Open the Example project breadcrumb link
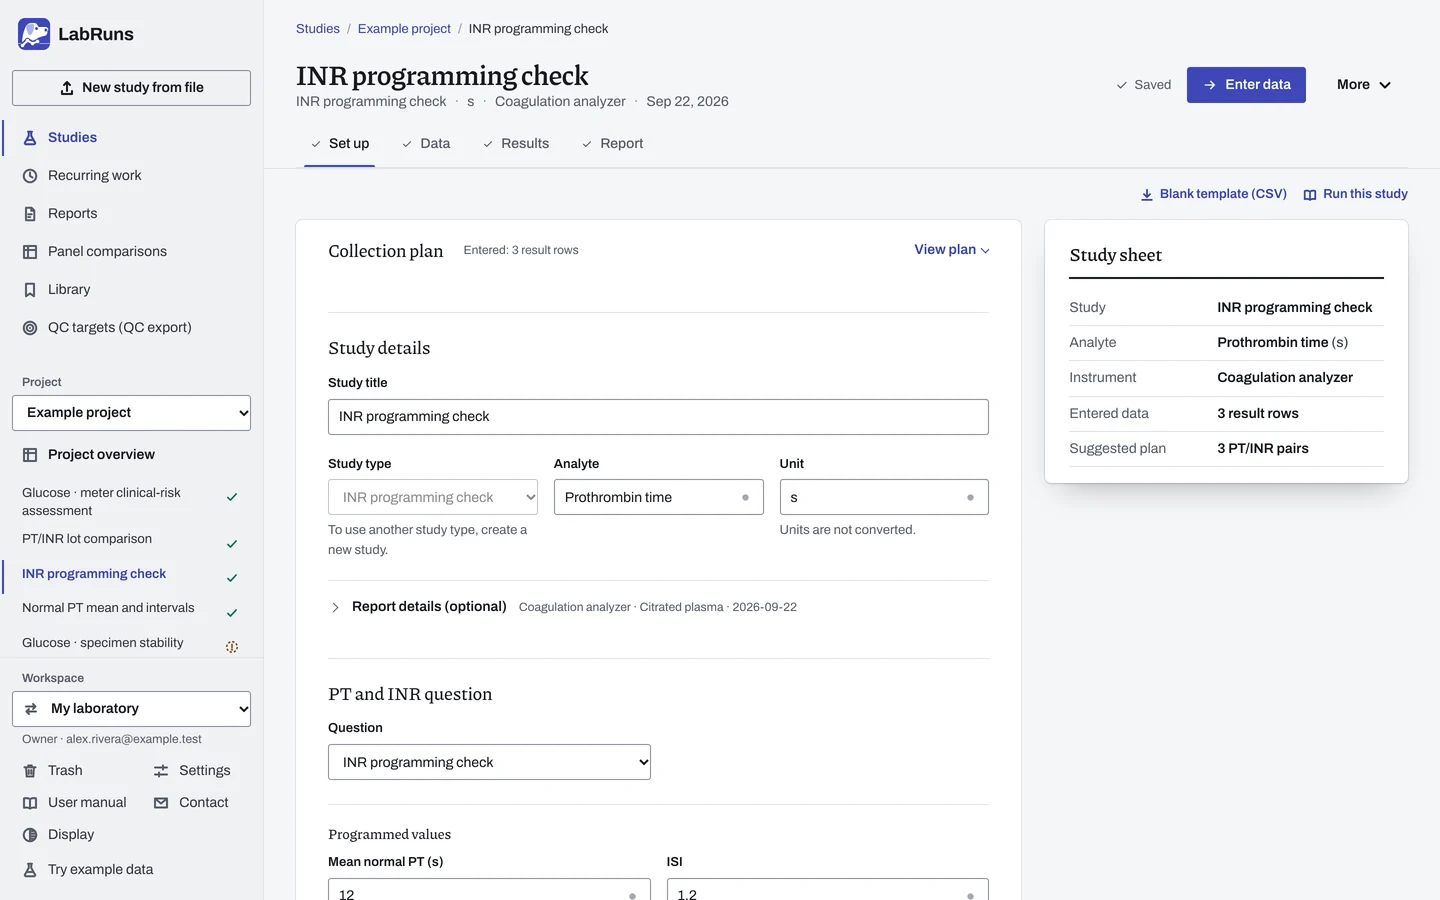This screenshot has height=900, width=1440. pyautogui.click(x=404, y=29)
